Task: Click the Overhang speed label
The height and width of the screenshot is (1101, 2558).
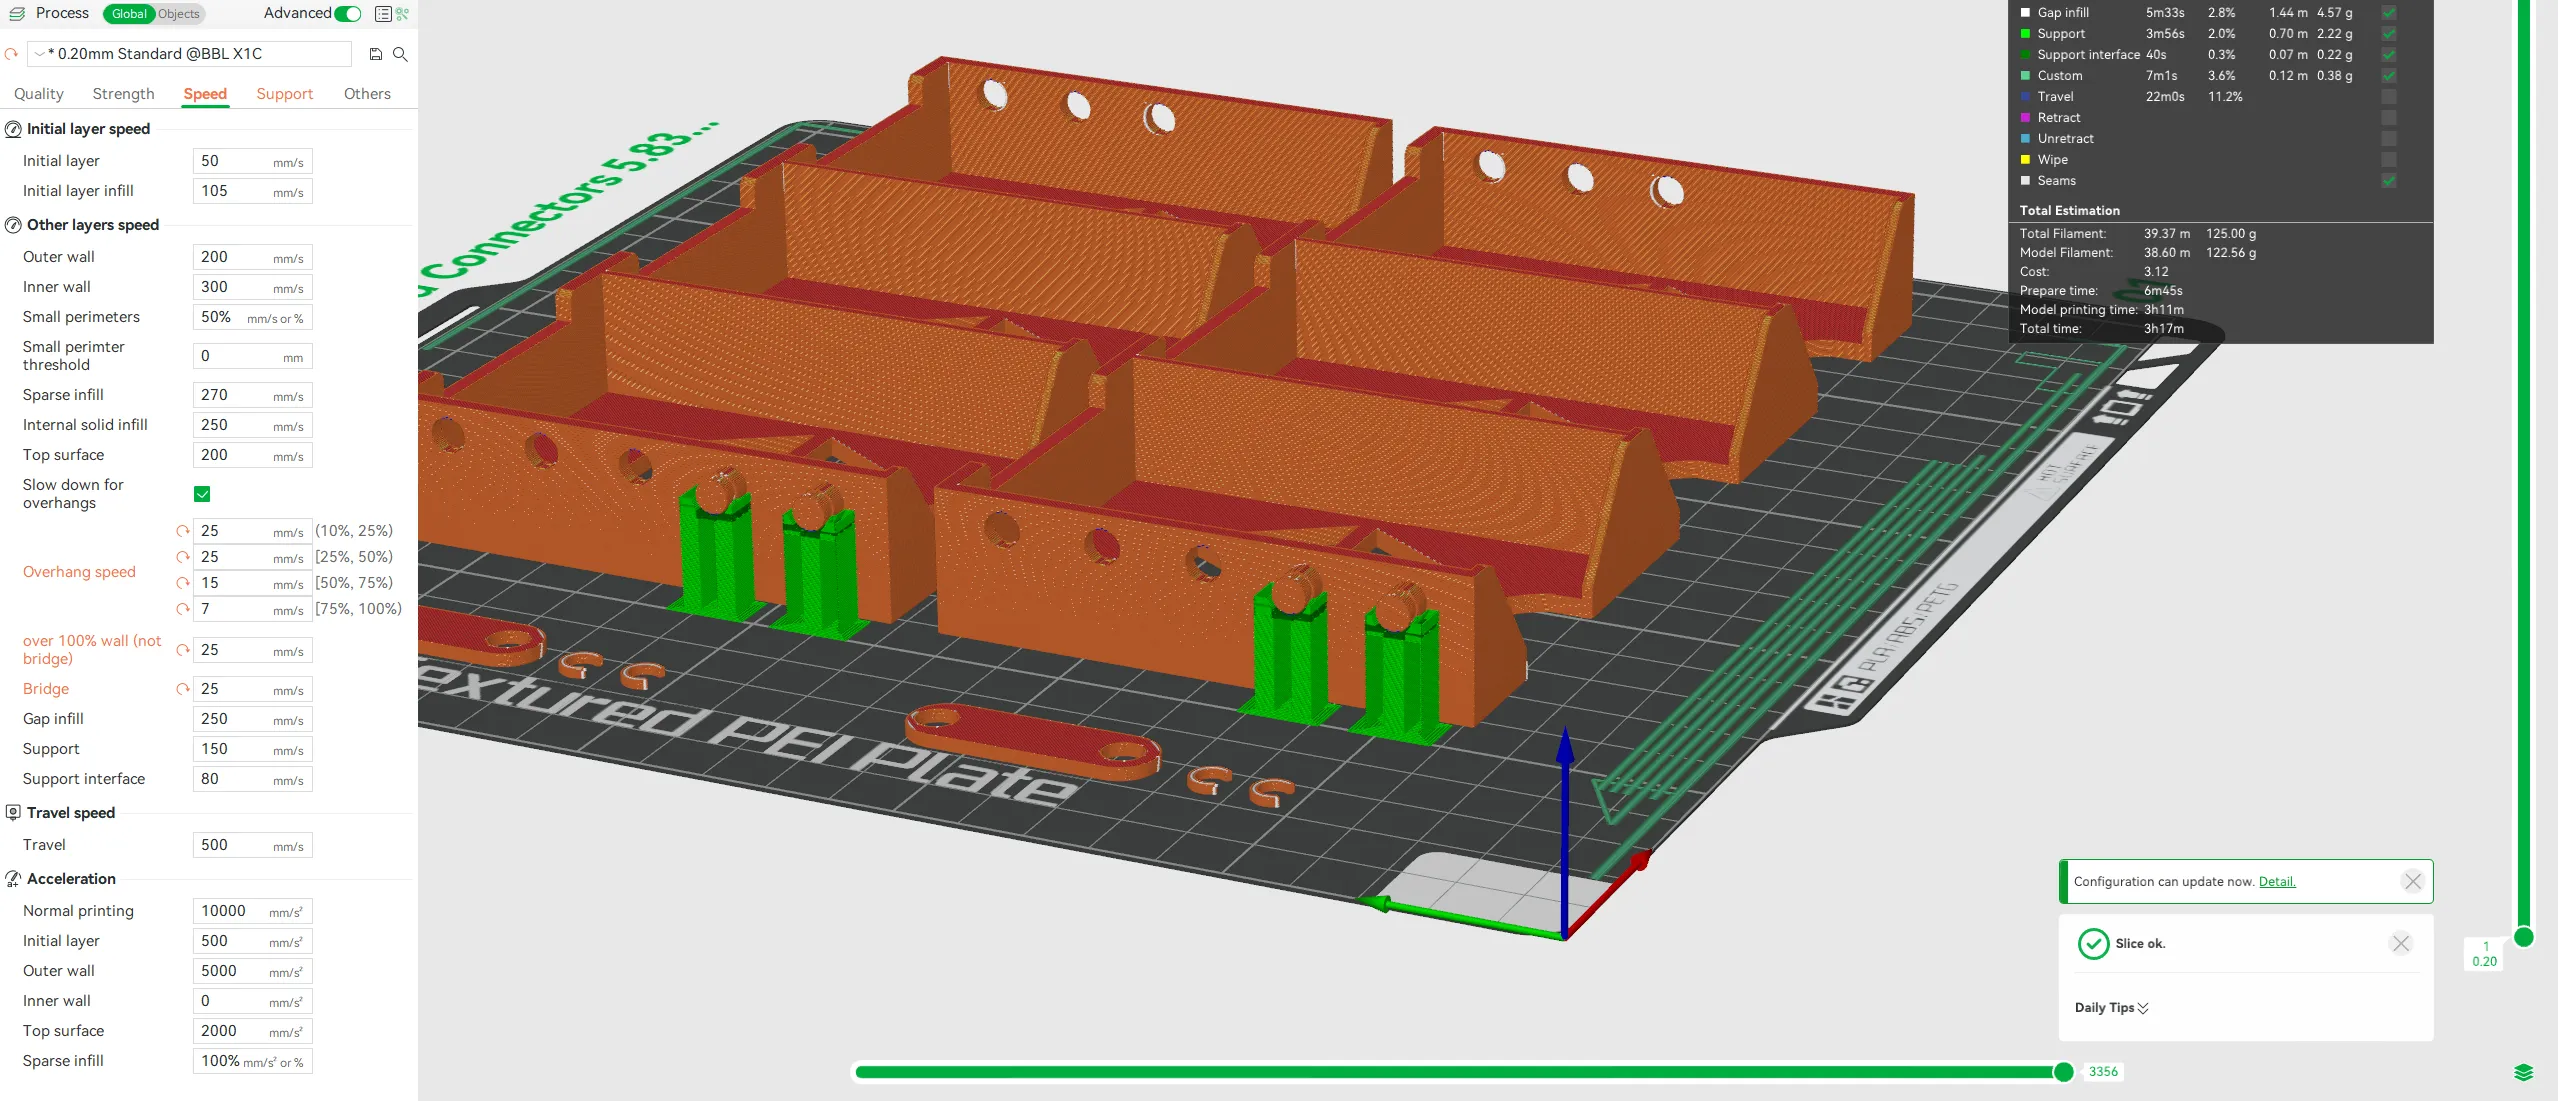Action: tap(79, 572)
